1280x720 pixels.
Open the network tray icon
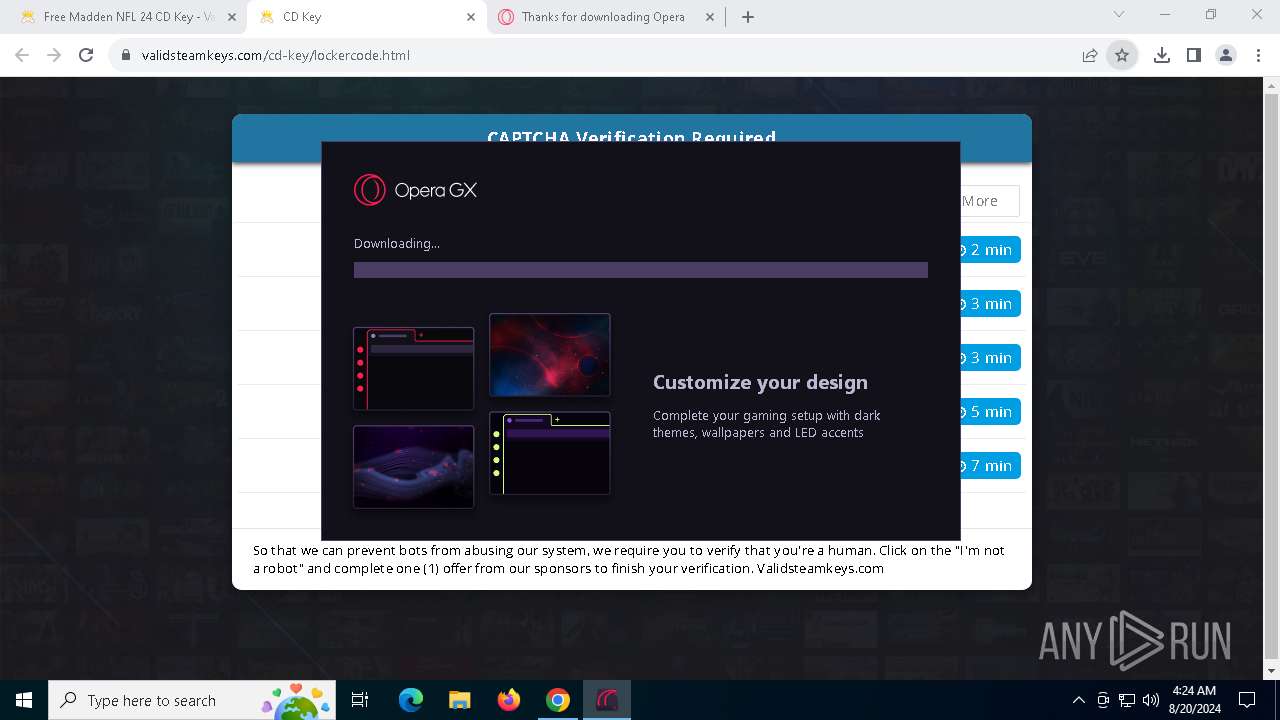pos(1127,700)
